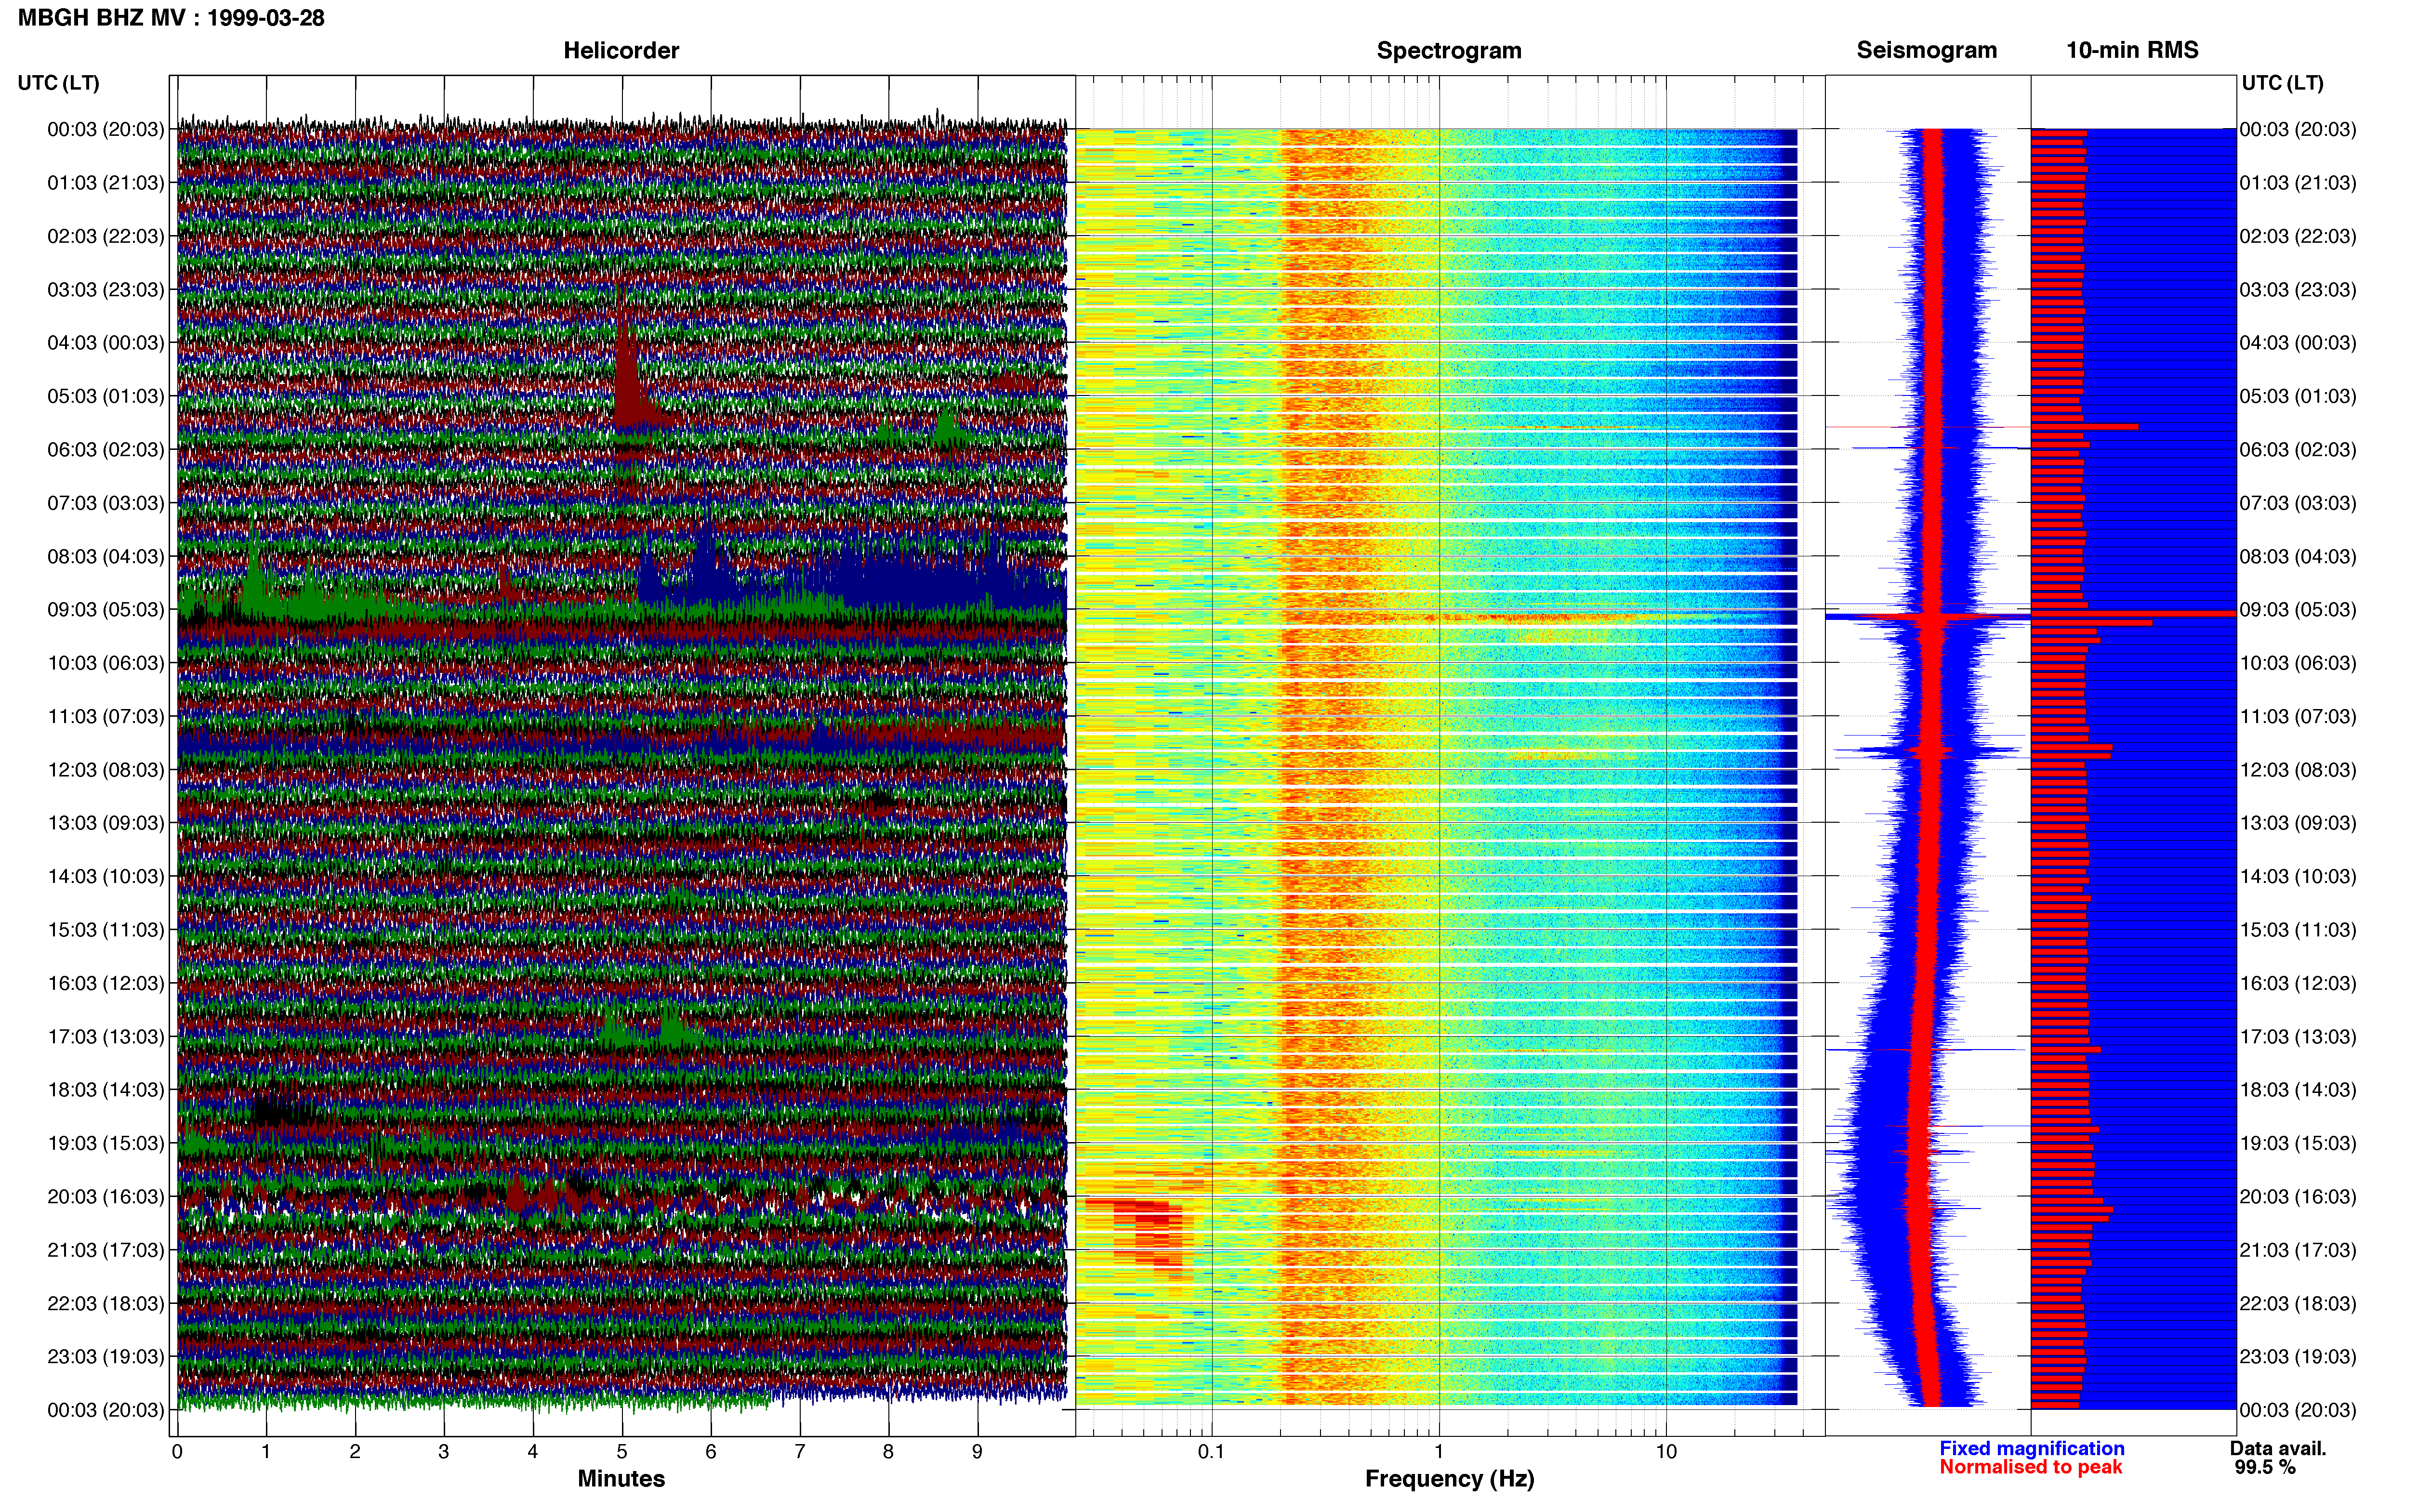Click the left axis time label '12:03 (08:03)'

[x=106, y=770]
